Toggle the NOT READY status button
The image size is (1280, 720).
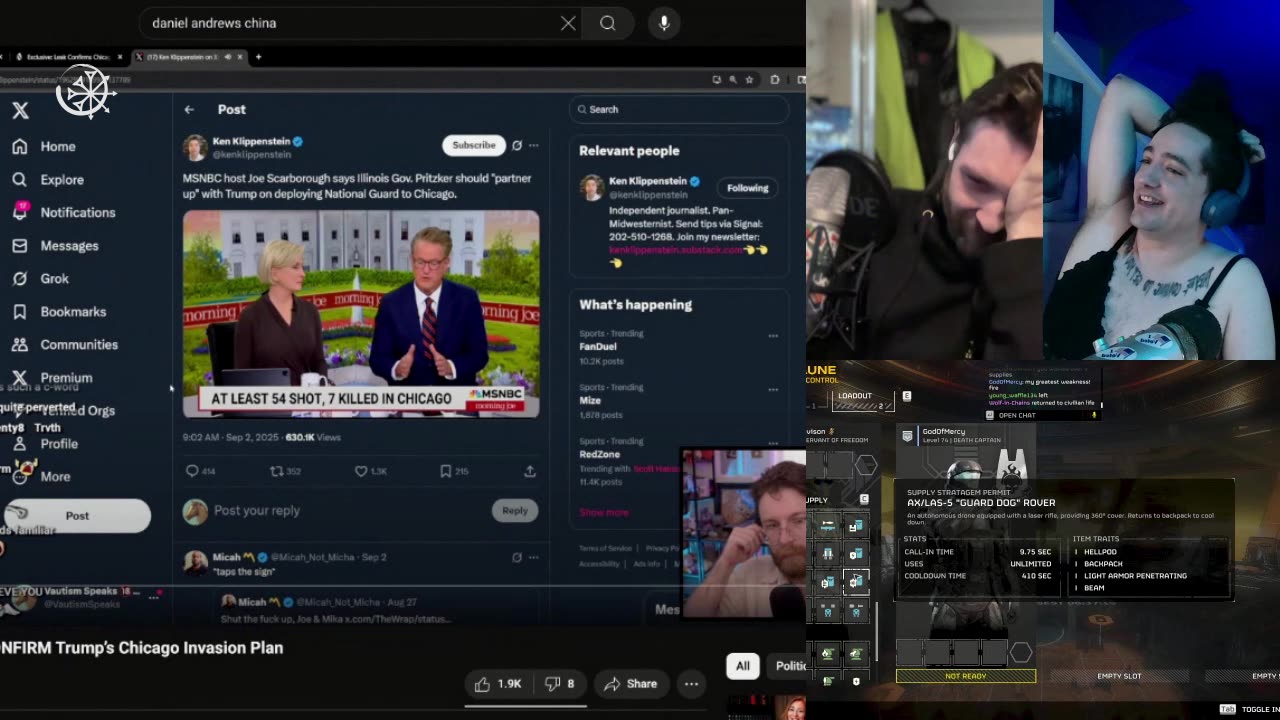pyautogui.click(x=966, y=676)
